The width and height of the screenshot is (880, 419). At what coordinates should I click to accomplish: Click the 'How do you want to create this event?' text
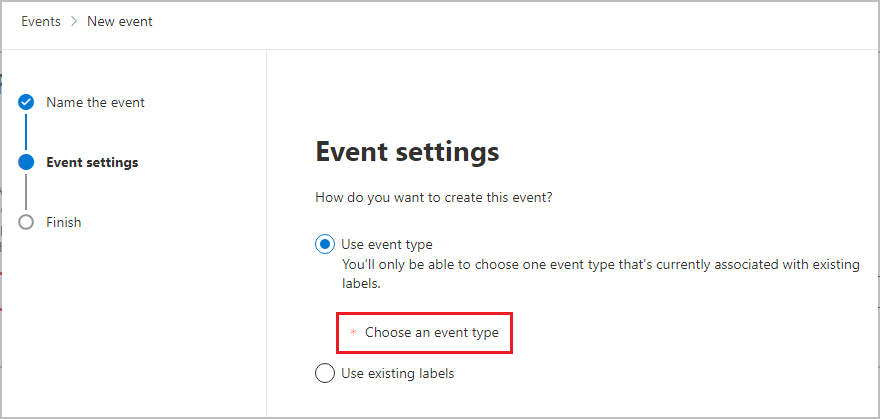pos(434,197)
